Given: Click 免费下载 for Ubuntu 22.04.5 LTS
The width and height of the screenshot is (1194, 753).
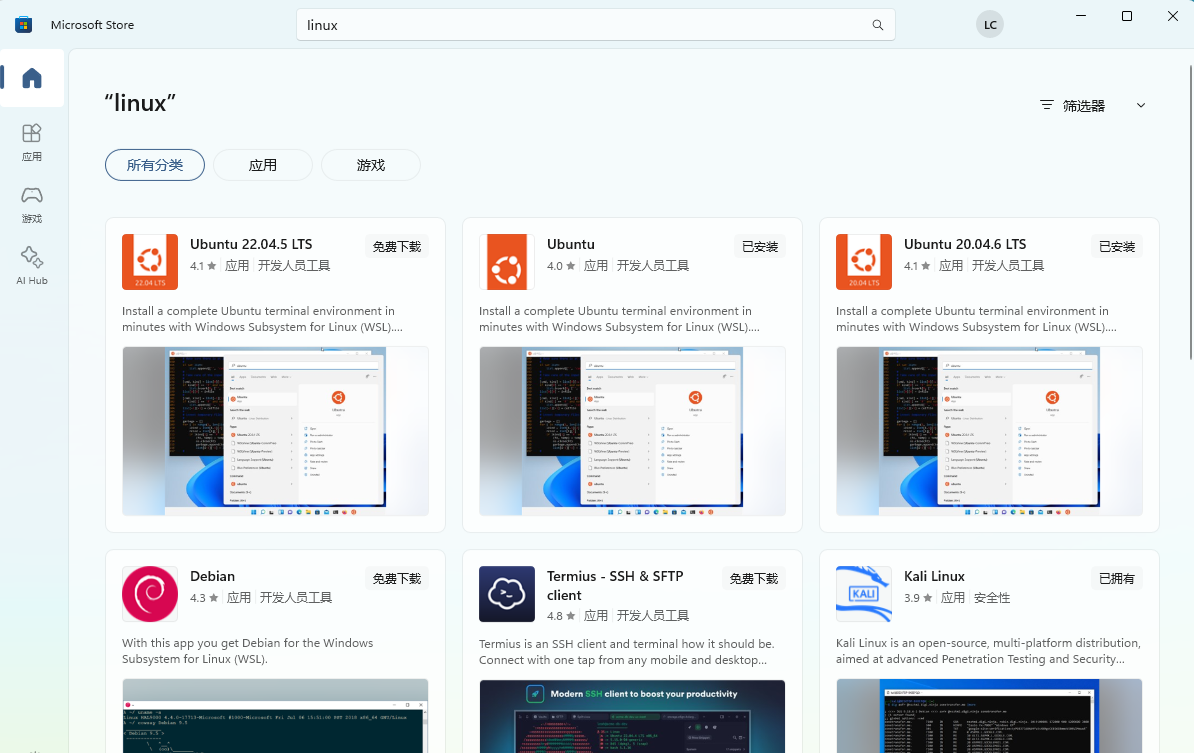Looking at the screenshot, I should coord(397,247).
